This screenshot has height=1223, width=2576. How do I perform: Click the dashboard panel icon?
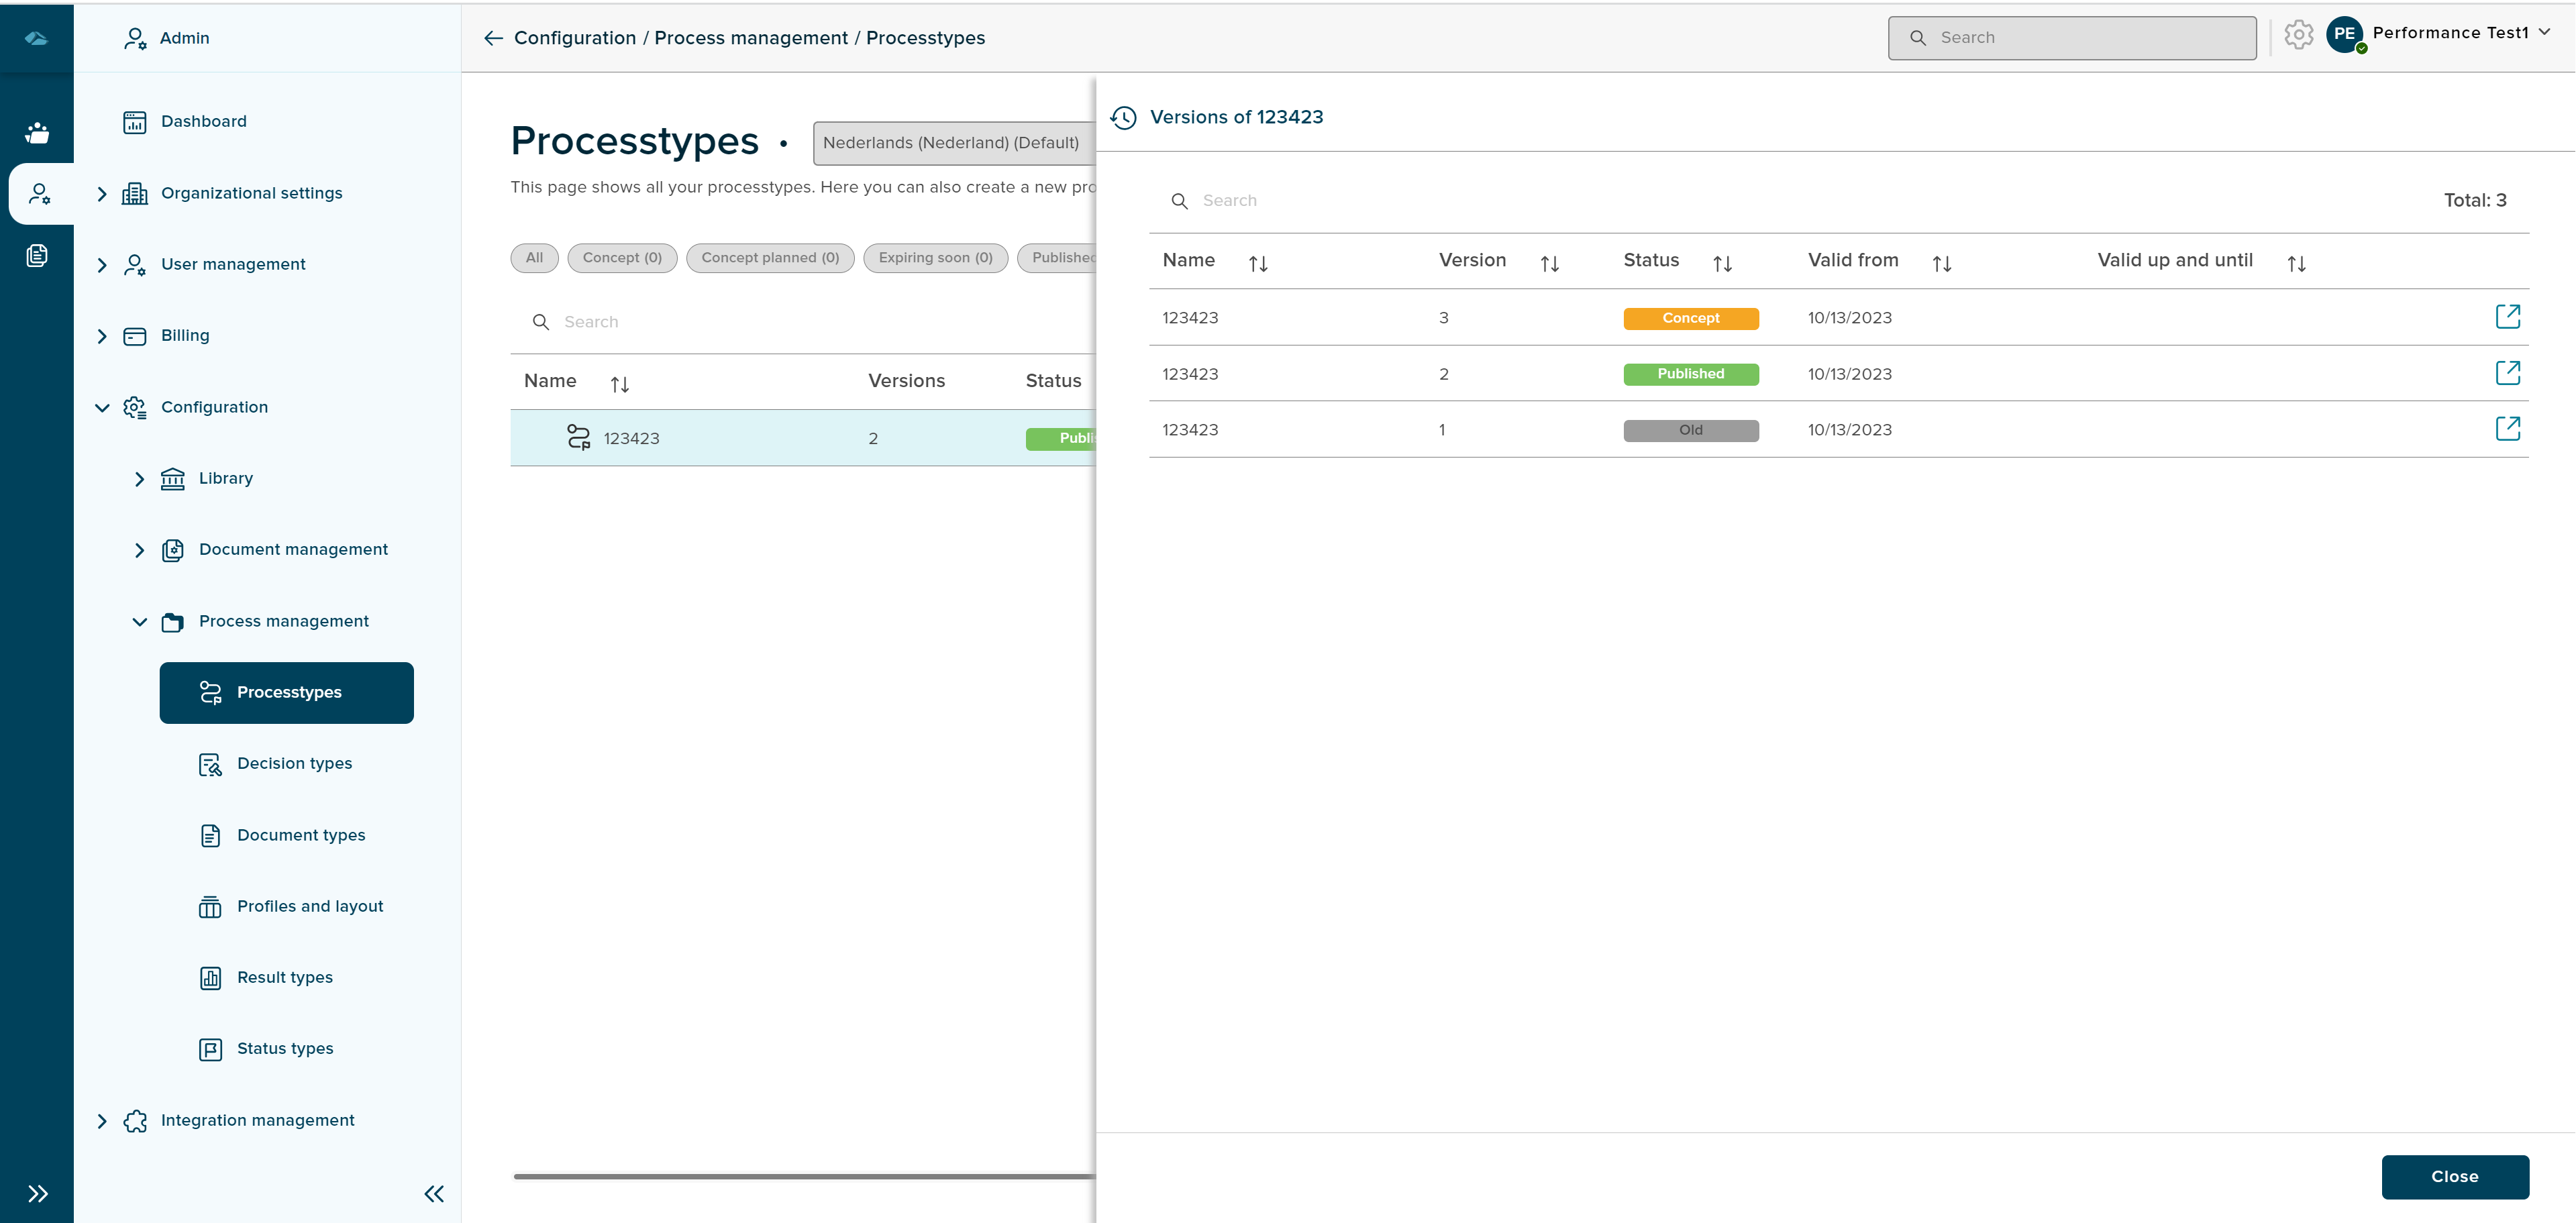point(133,120)
